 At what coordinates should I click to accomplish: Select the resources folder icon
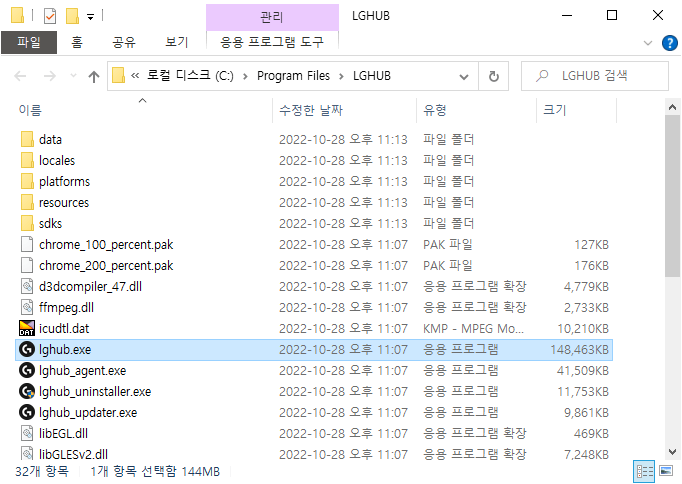click(27, 203)
